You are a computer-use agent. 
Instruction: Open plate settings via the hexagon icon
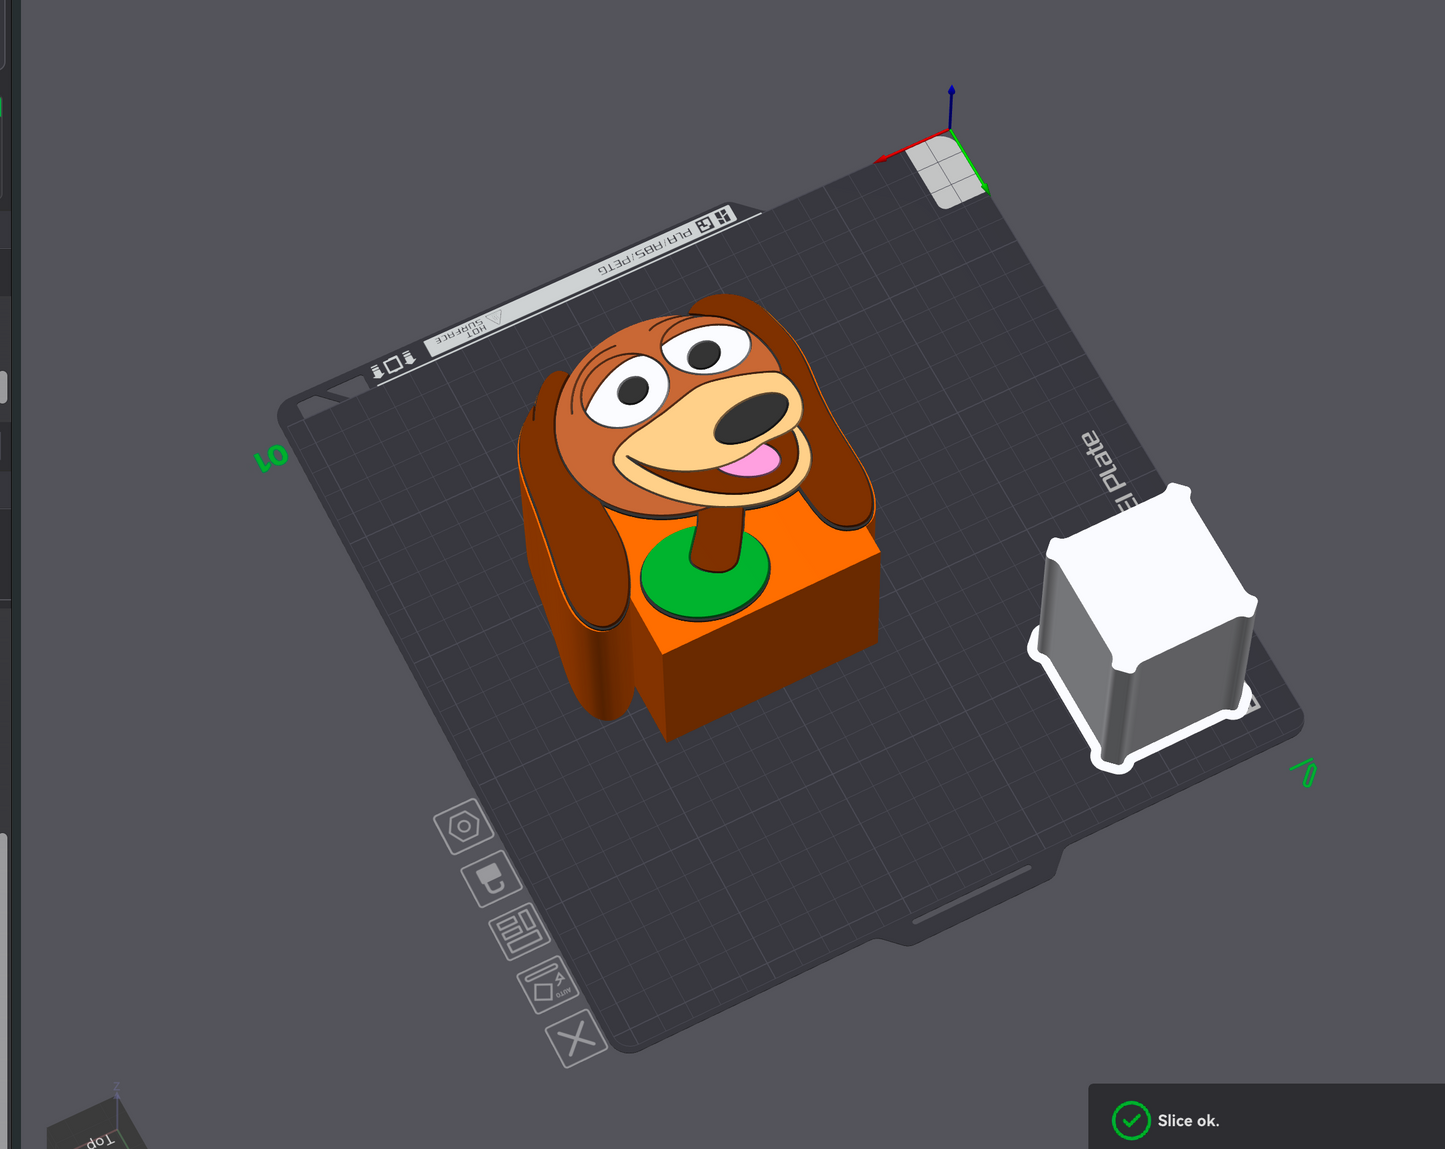click(x=464, y=827)
